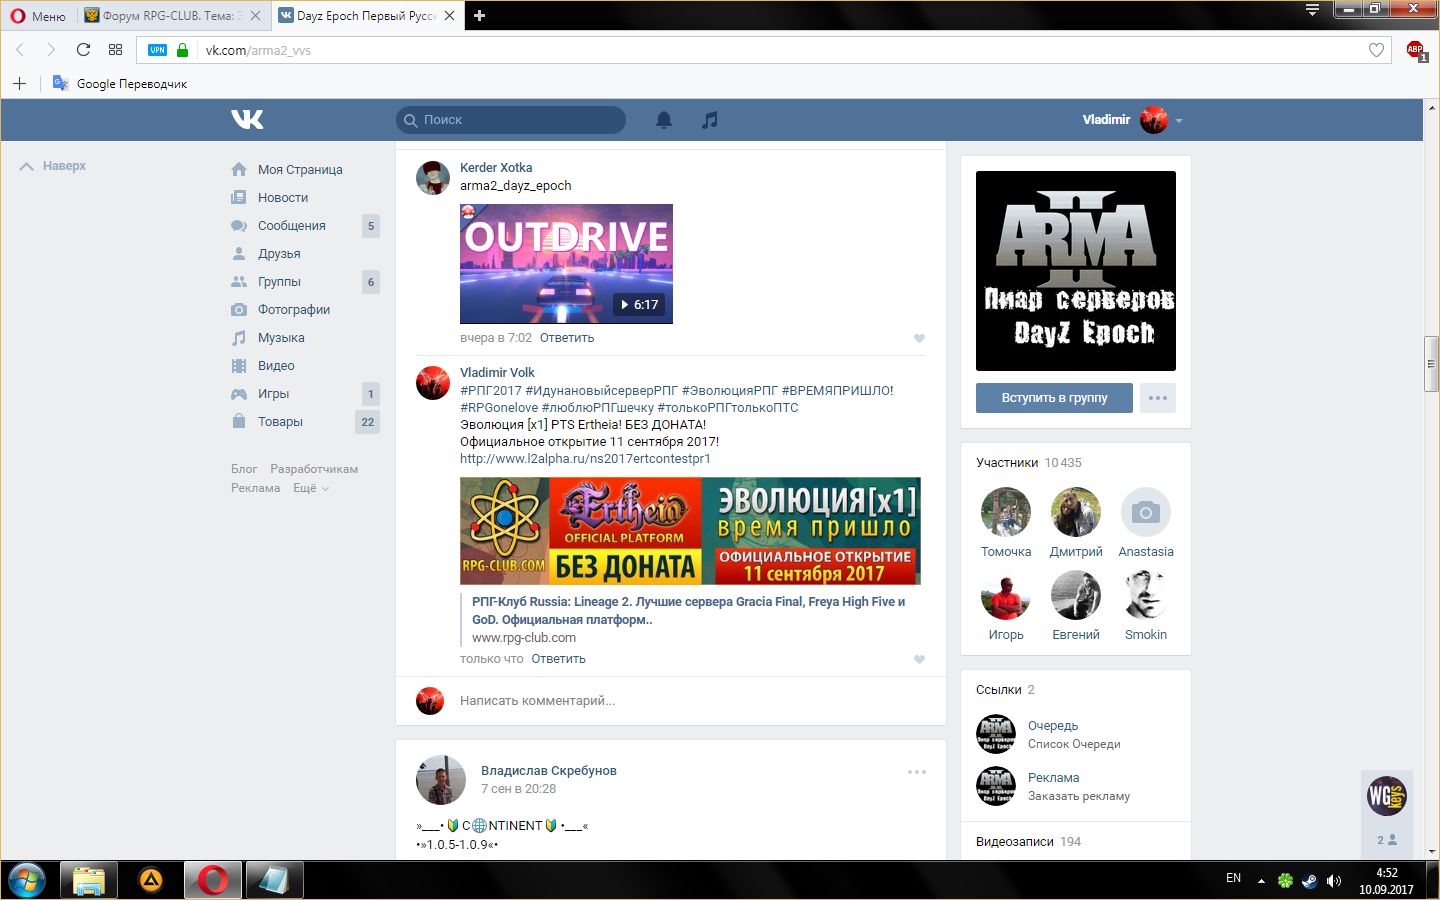
Task: Open AIMP icon in taskbar
Action: (x=151, y=880)
